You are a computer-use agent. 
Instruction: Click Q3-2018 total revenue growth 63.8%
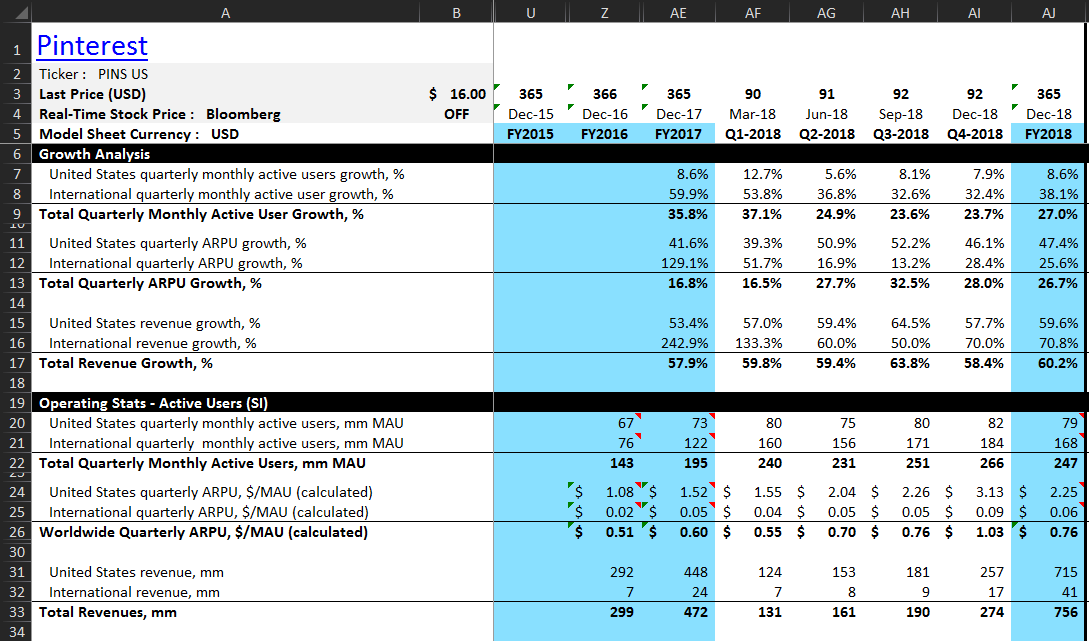click(x=901, y=363)
